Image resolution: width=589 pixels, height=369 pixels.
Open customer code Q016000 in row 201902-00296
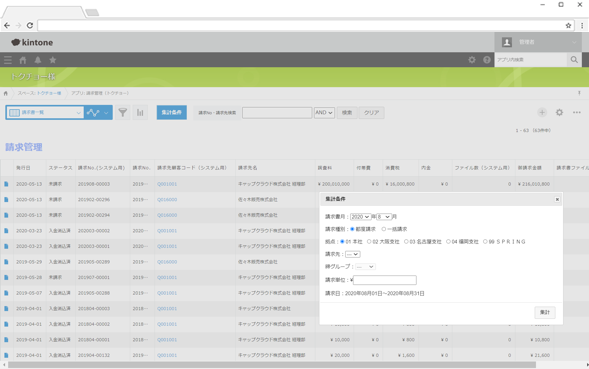point(167,200)
